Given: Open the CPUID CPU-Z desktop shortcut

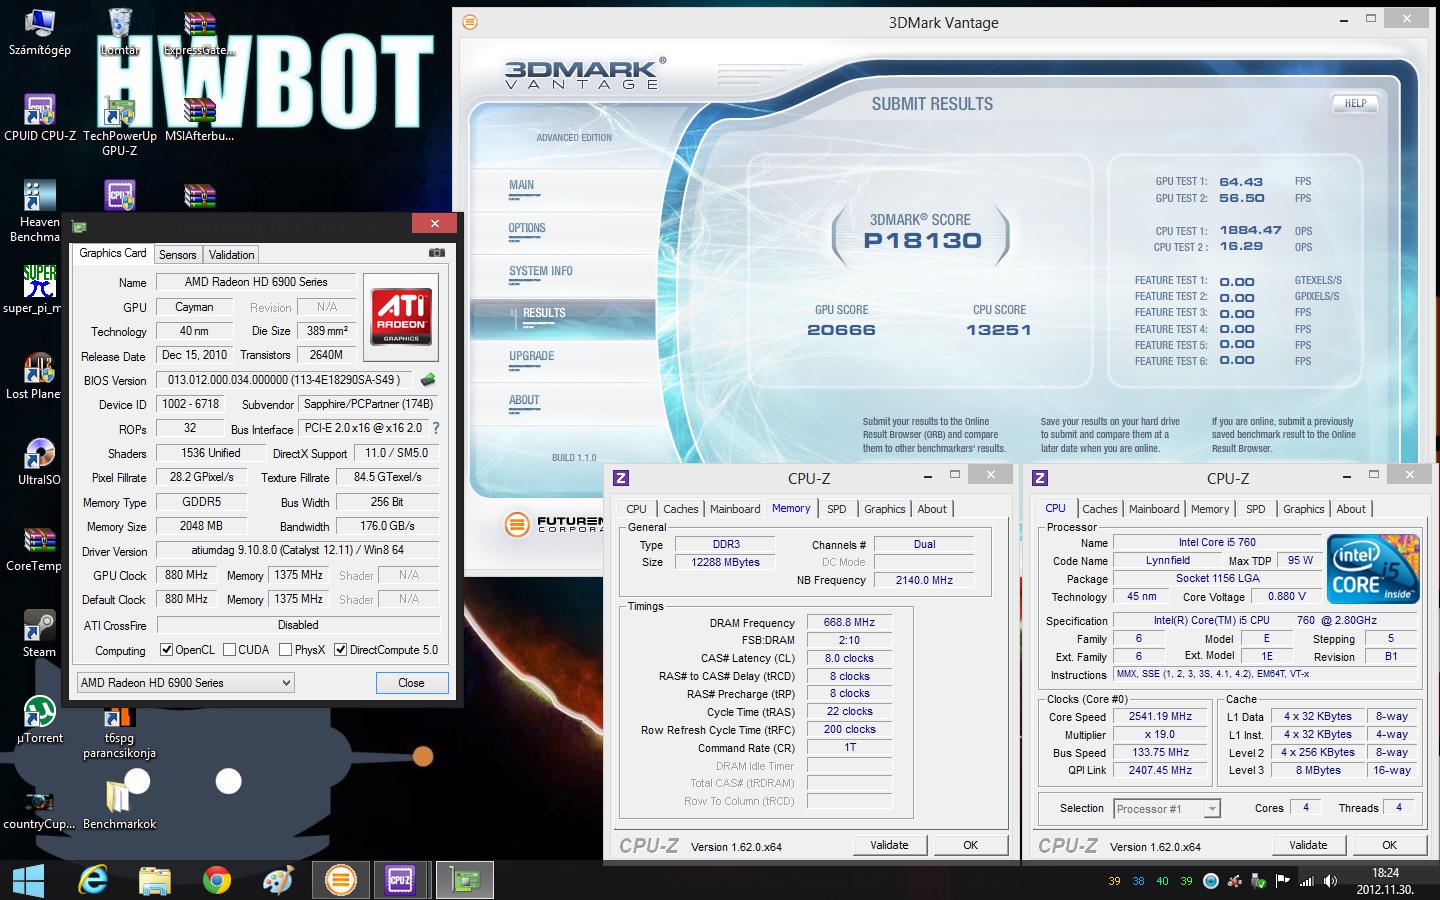Looking at the screenshot, I should (40, 118).
